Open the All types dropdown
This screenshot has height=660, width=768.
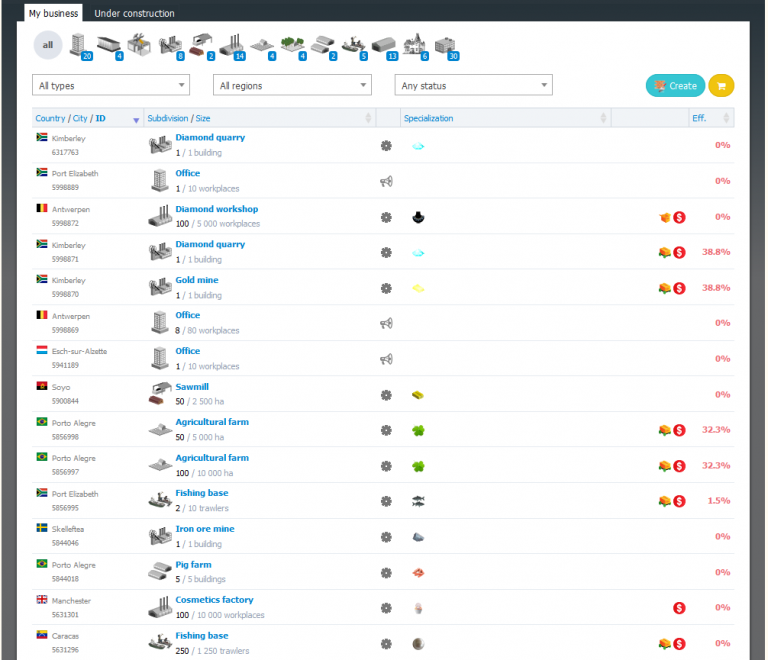pyautogui.click(x=110, y=86)
